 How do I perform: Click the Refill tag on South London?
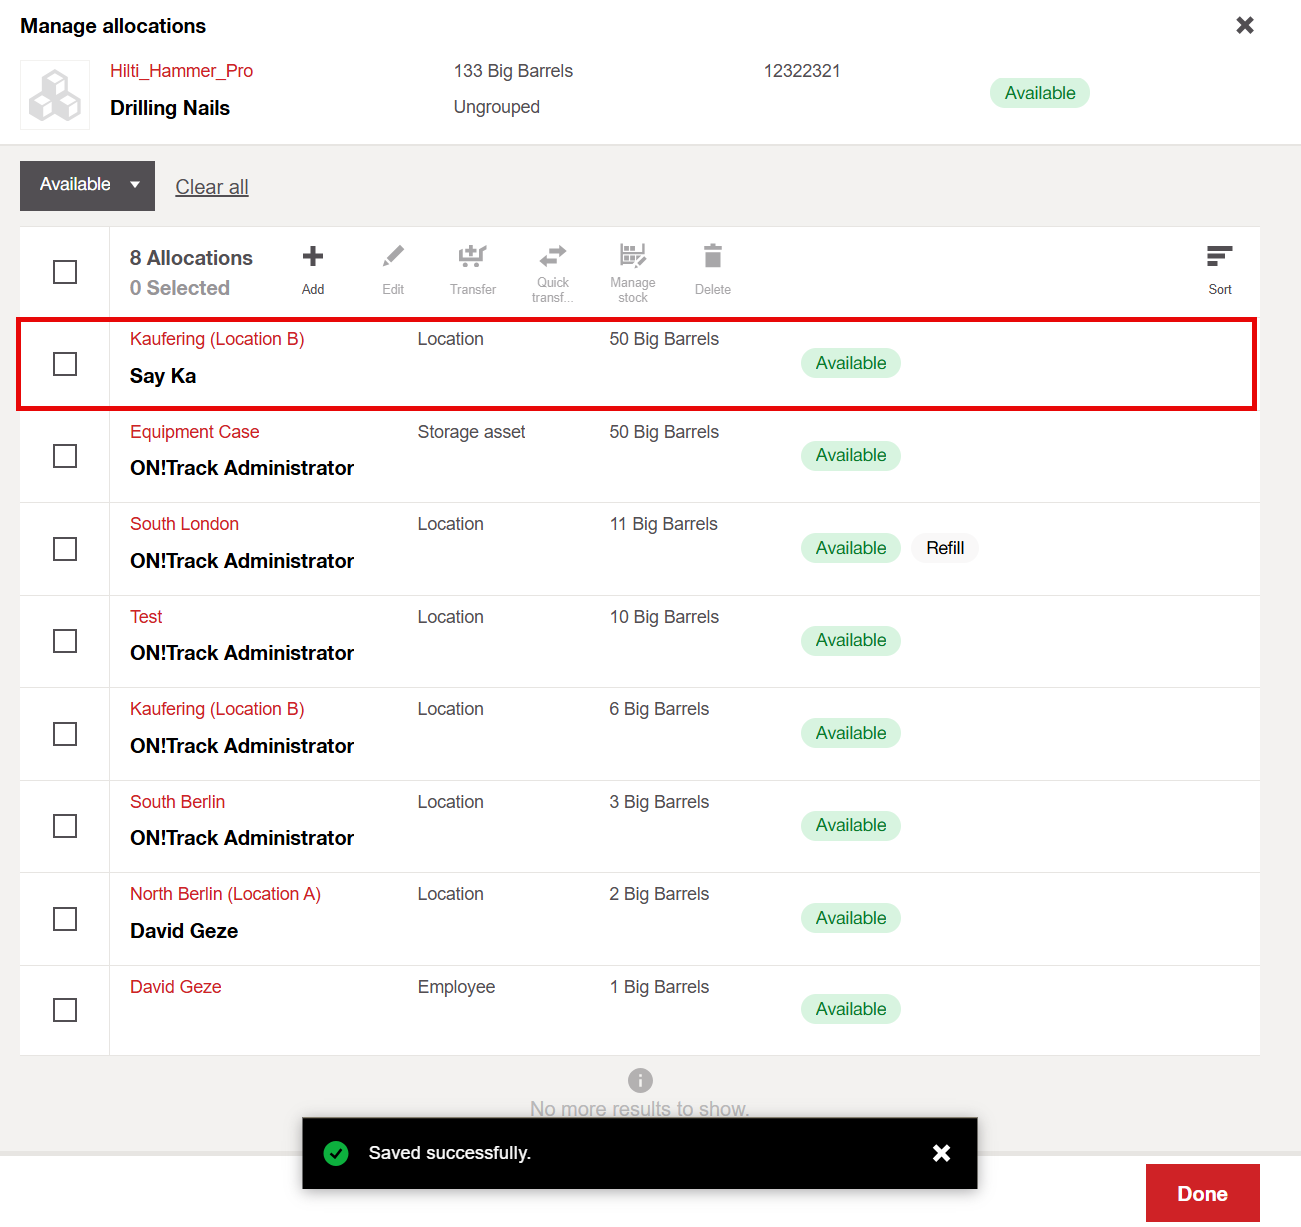pos(944,548)
